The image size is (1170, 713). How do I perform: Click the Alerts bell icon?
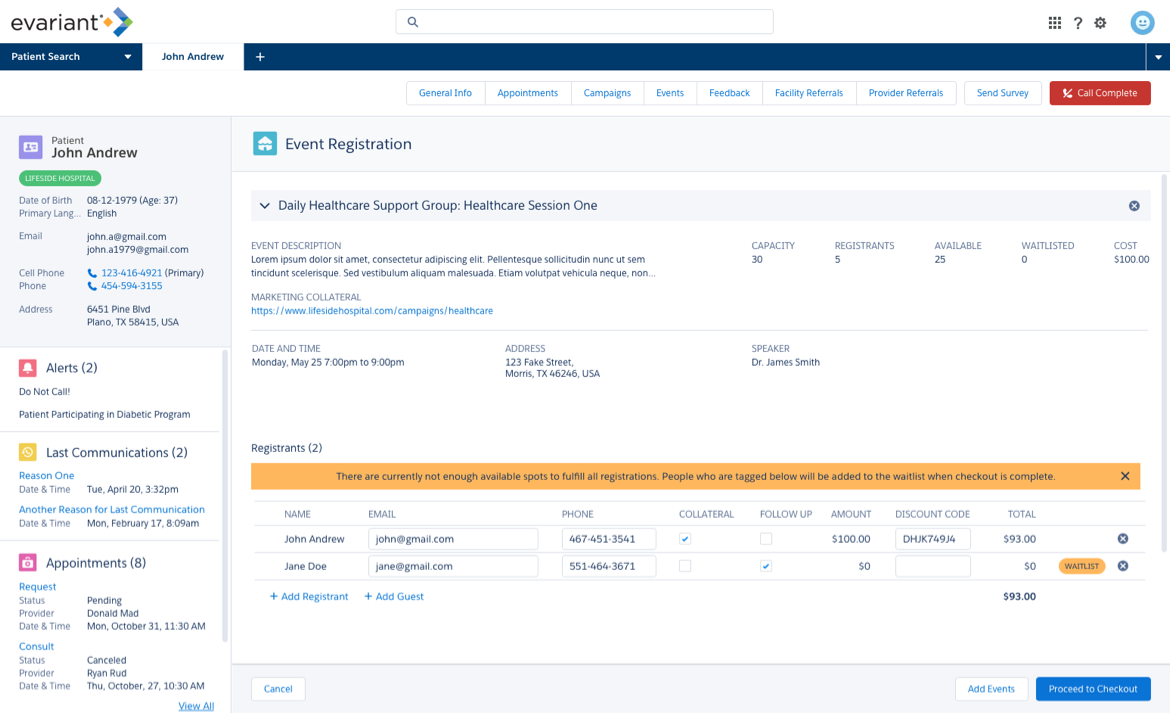tap(28, 368)
